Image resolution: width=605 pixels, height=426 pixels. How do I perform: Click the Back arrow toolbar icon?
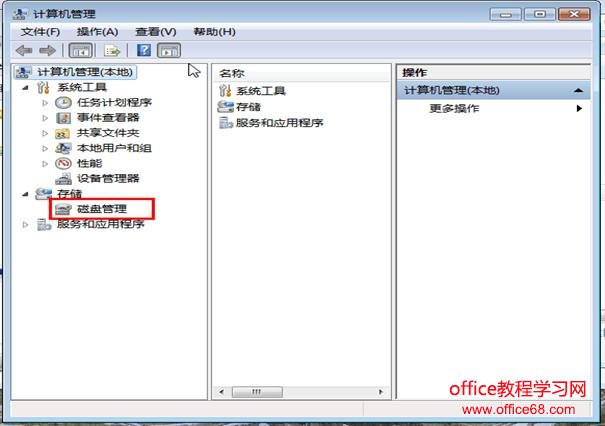24,51
